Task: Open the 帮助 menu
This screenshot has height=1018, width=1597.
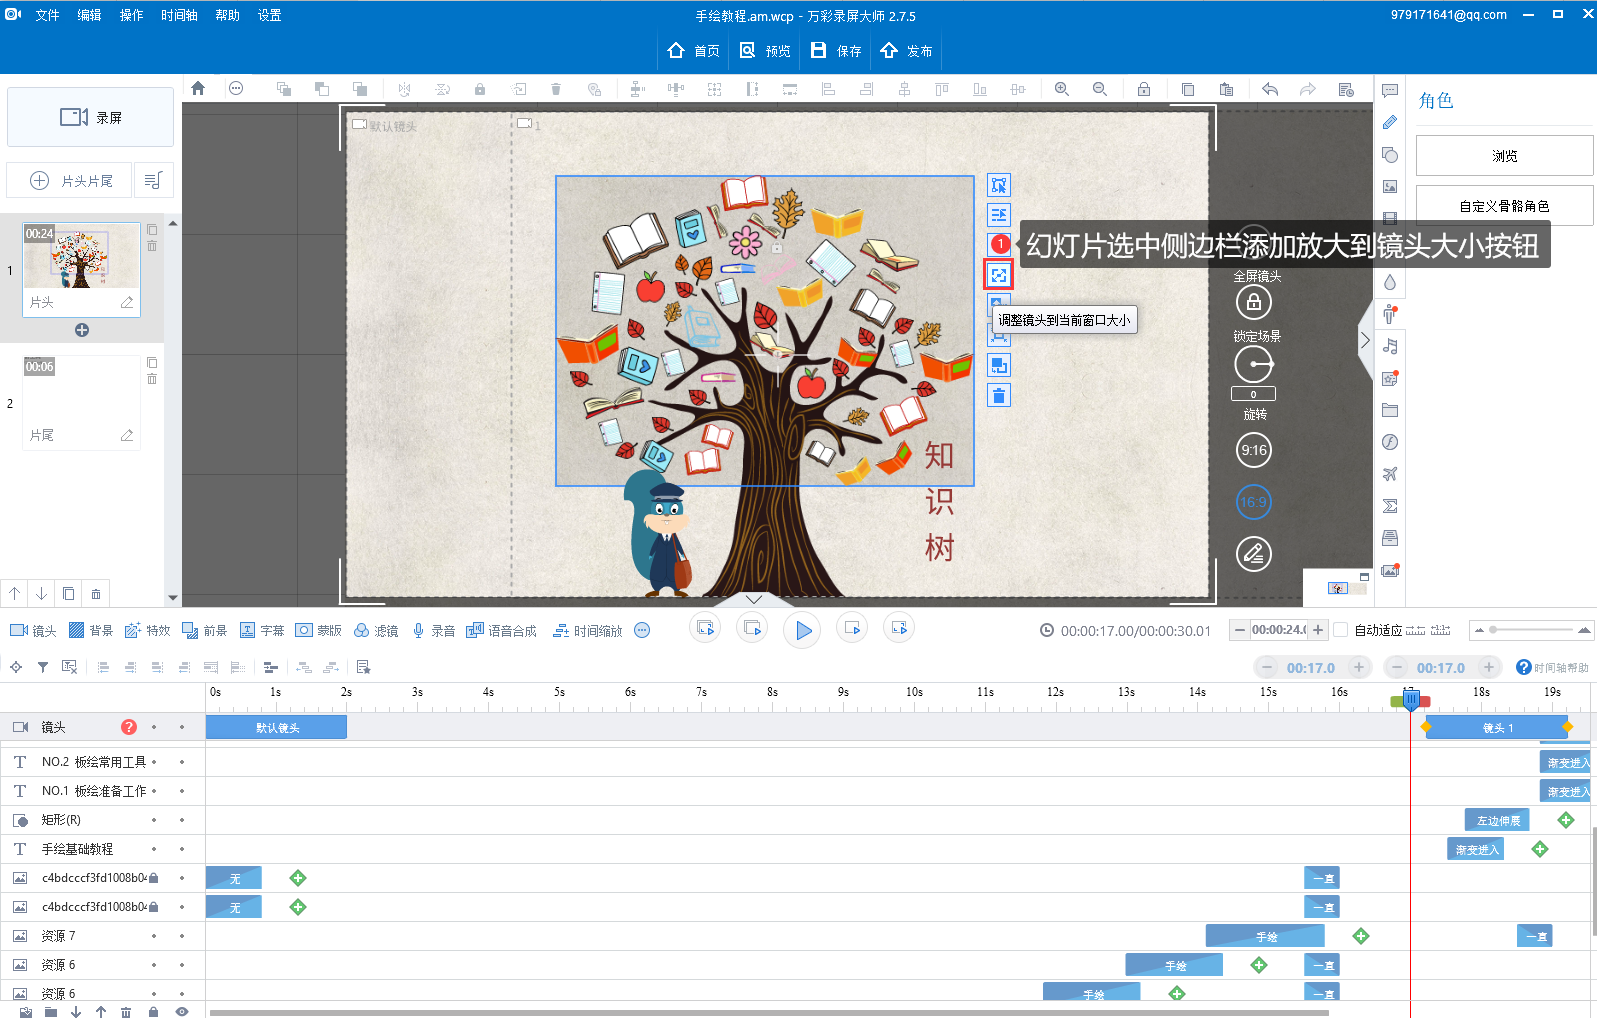Action: pos(227,15)
